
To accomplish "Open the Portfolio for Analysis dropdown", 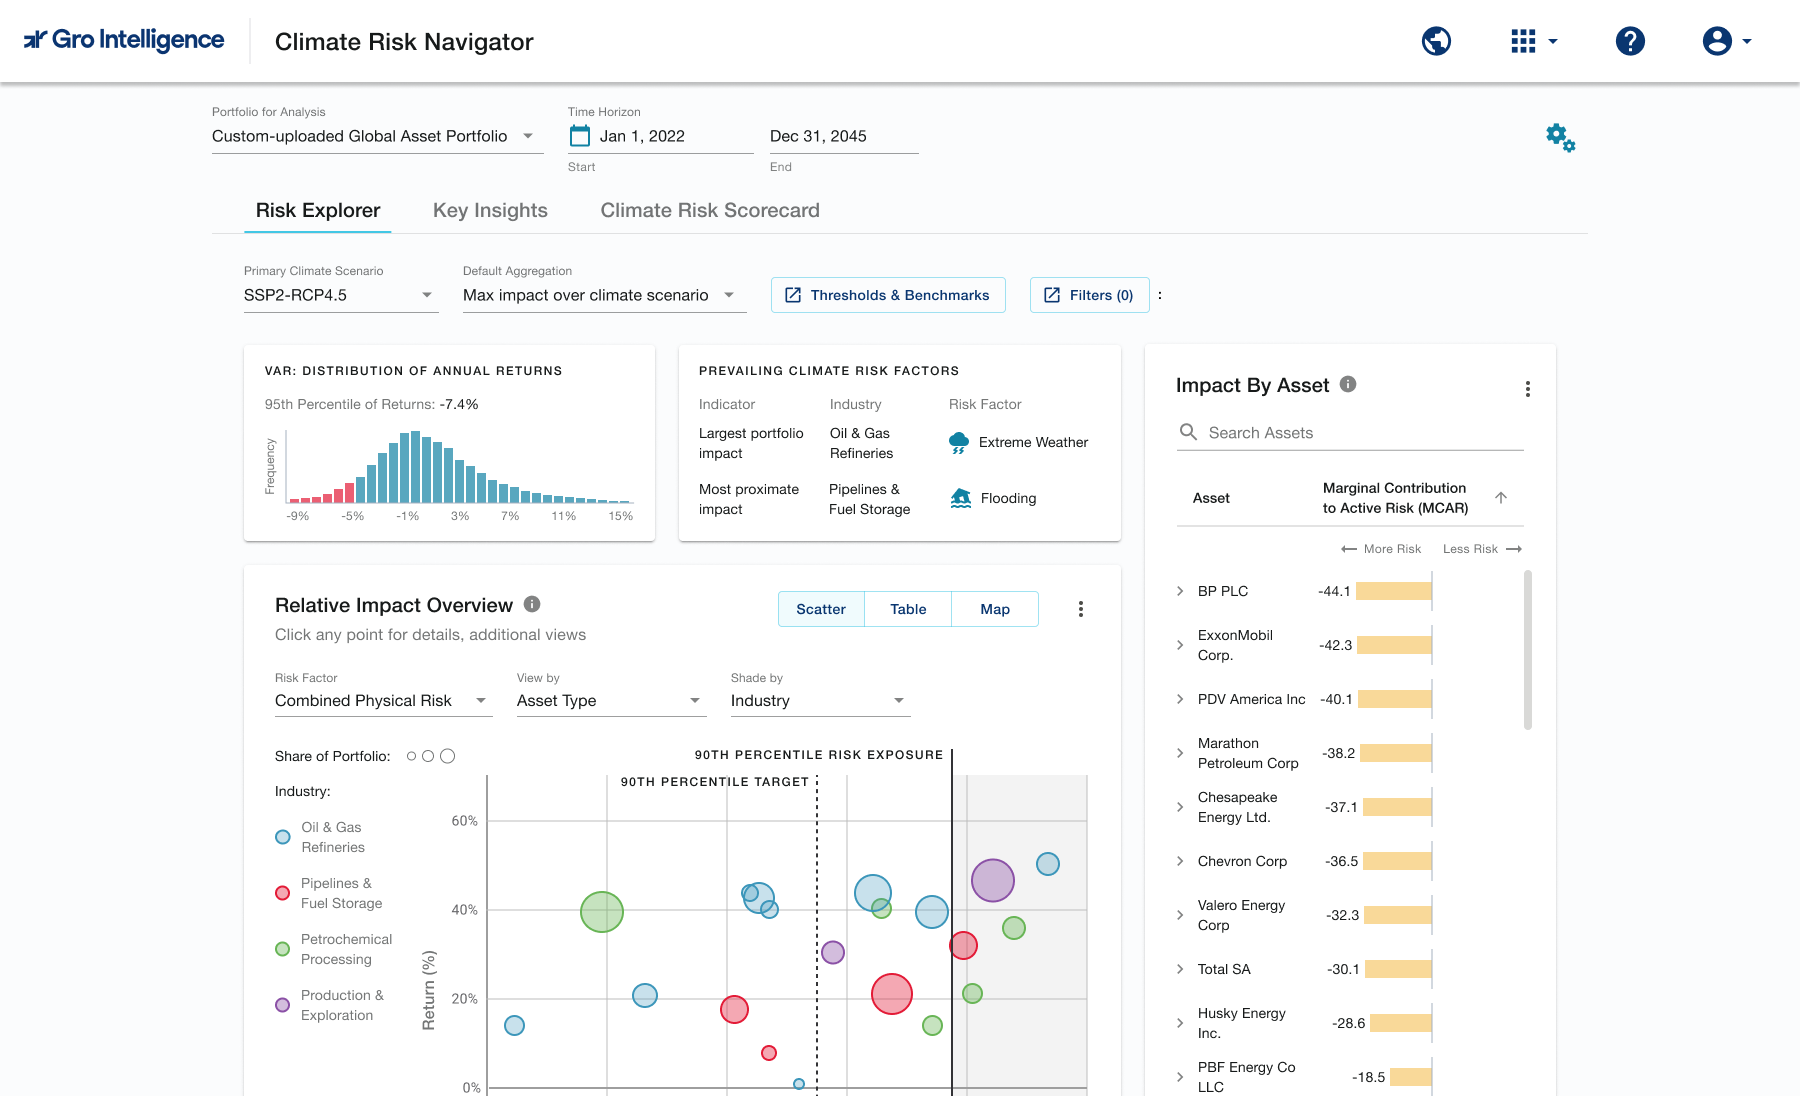I will [x=377, y=136].
